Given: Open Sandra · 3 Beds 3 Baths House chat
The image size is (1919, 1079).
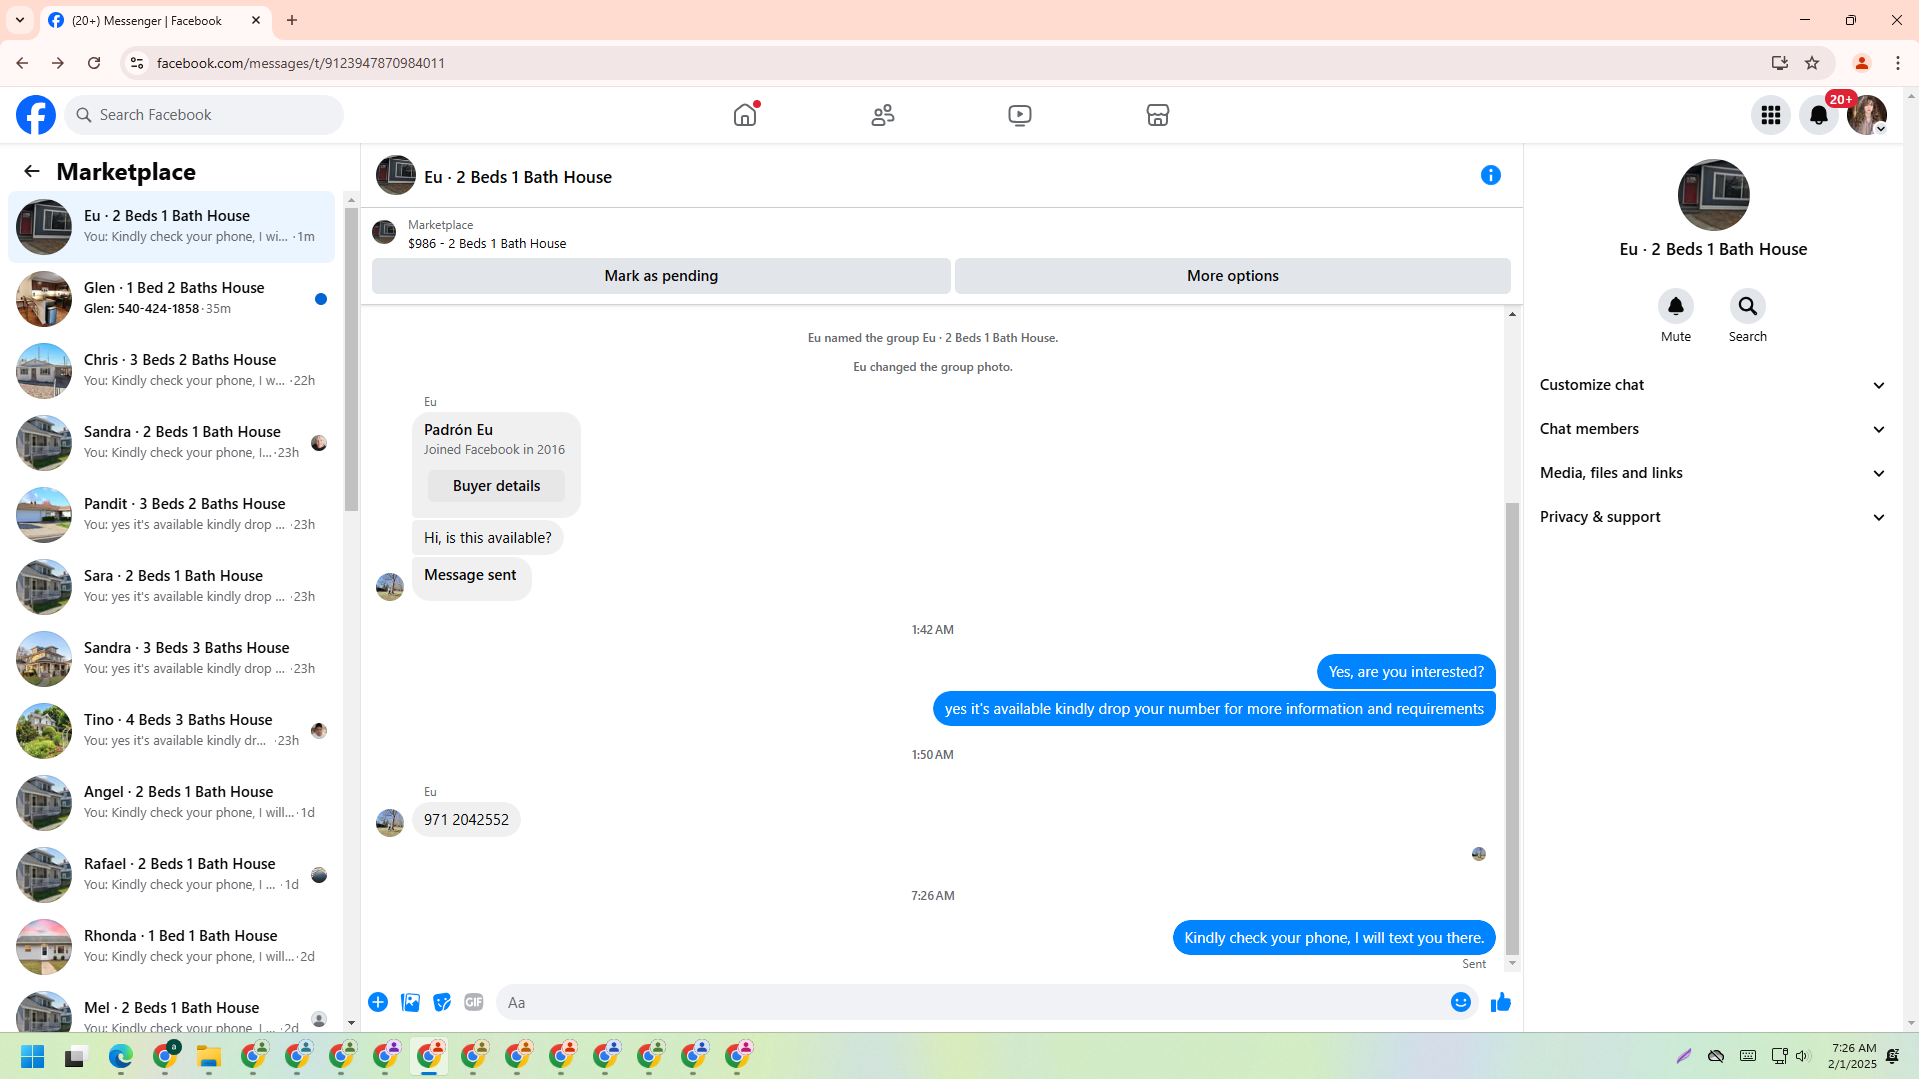Looking at the screenshot, I should 171,659.
